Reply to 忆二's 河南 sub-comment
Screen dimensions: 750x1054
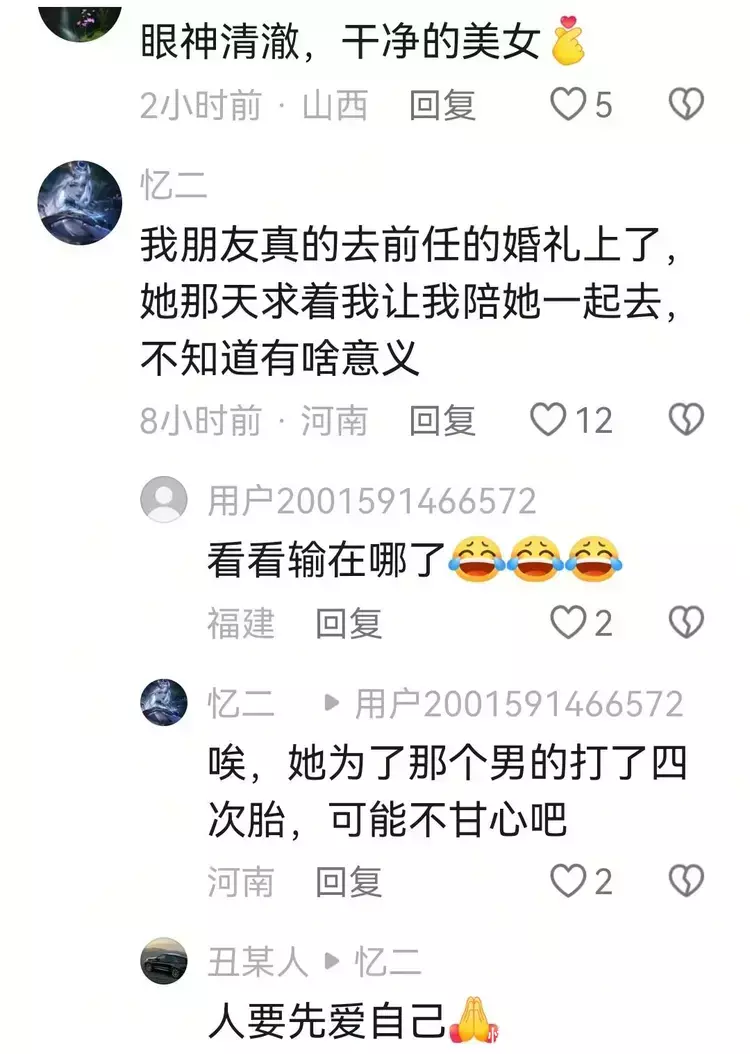point(349,881)
